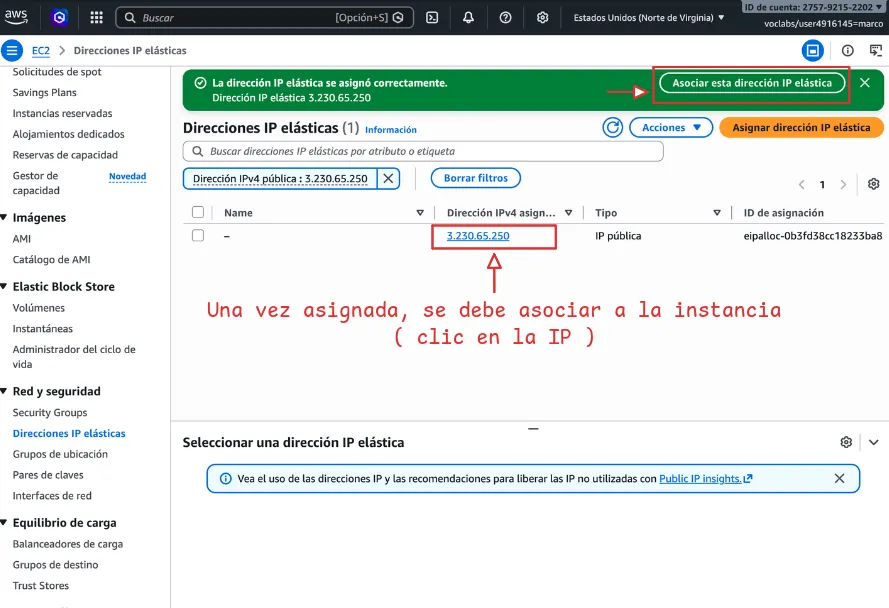Go to EC2 breadcrumb link

[41, 50]
